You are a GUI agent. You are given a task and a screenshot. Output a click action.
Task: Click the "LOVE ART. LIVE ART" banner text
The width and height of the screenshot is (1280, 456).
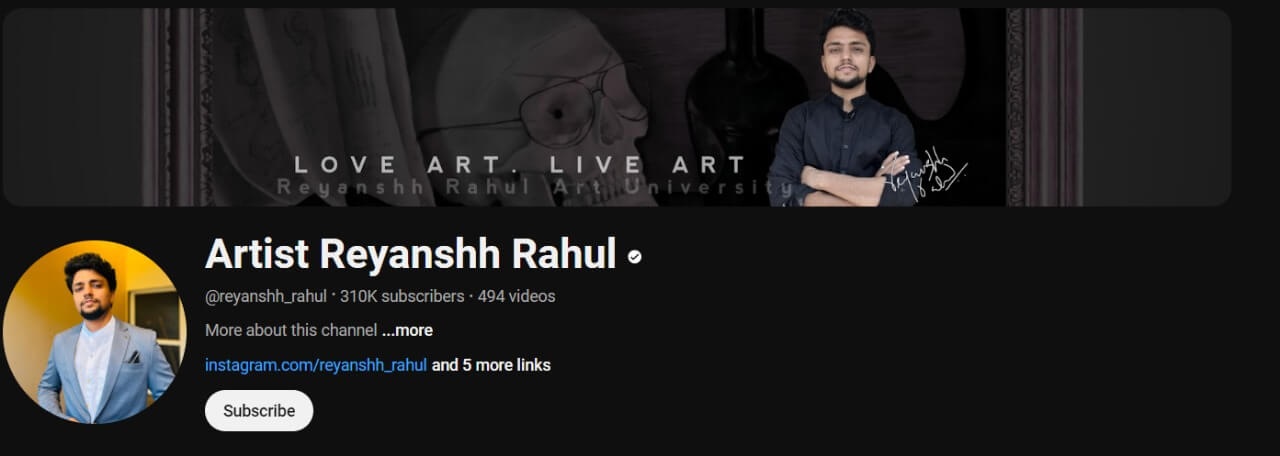tap(520, 165)
